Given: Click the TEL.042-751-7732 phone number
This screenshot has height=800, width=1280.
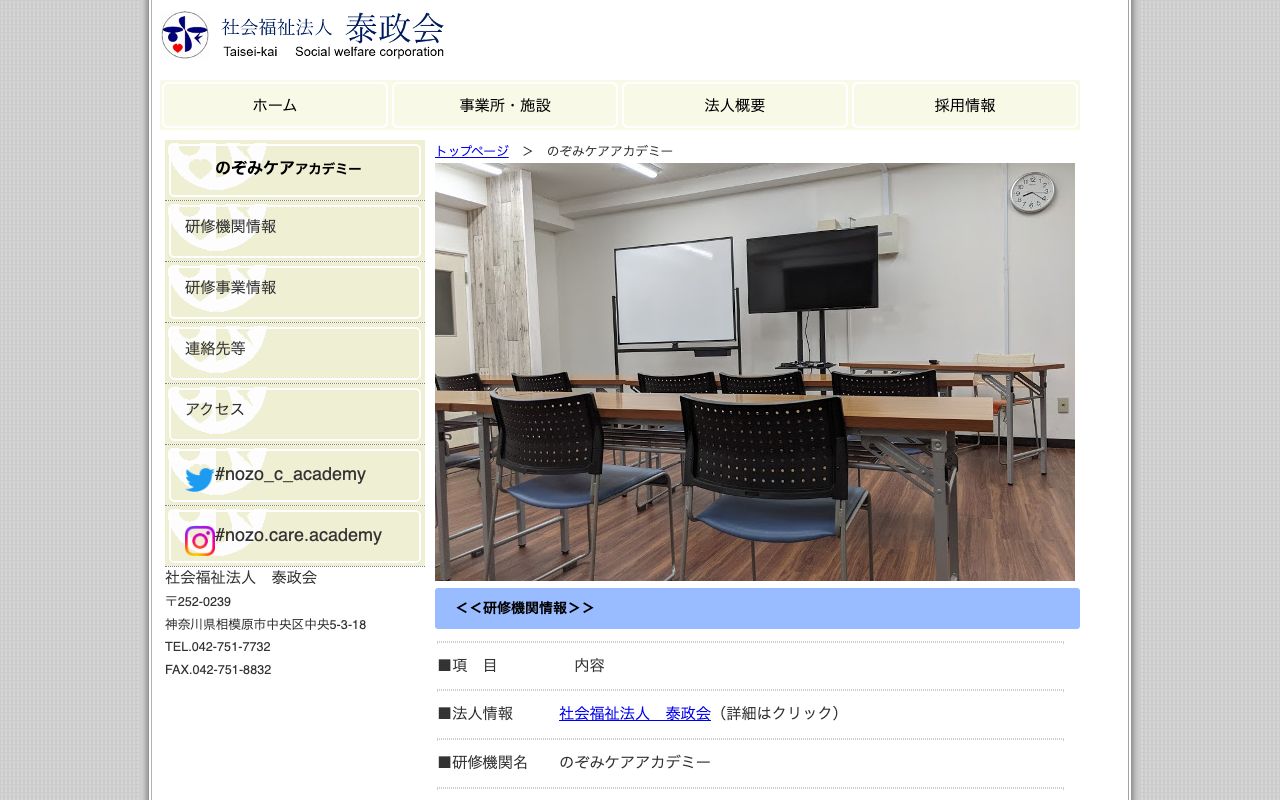Looking at the screenshot, I should pyautogui.click(x=217, y=647).
